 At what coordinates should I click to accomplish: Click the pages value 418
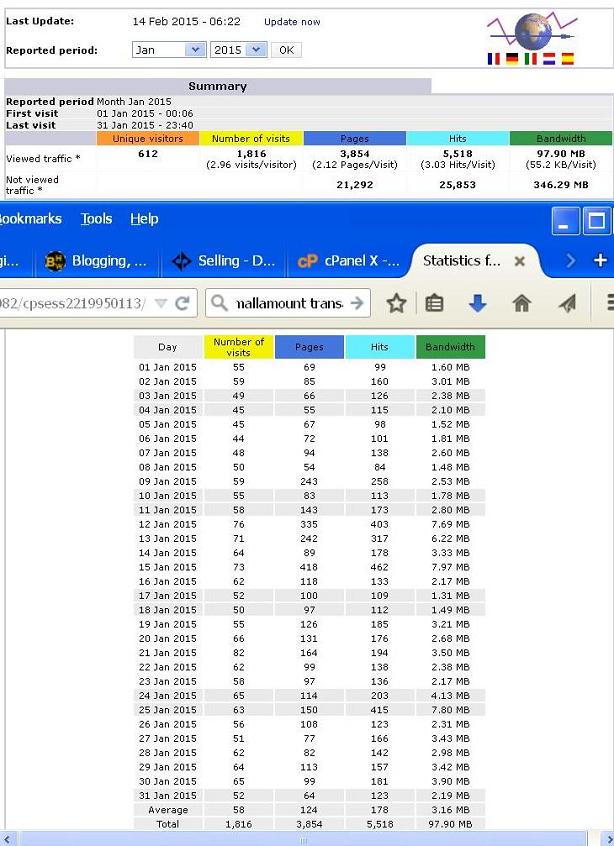tap(309, 567)
